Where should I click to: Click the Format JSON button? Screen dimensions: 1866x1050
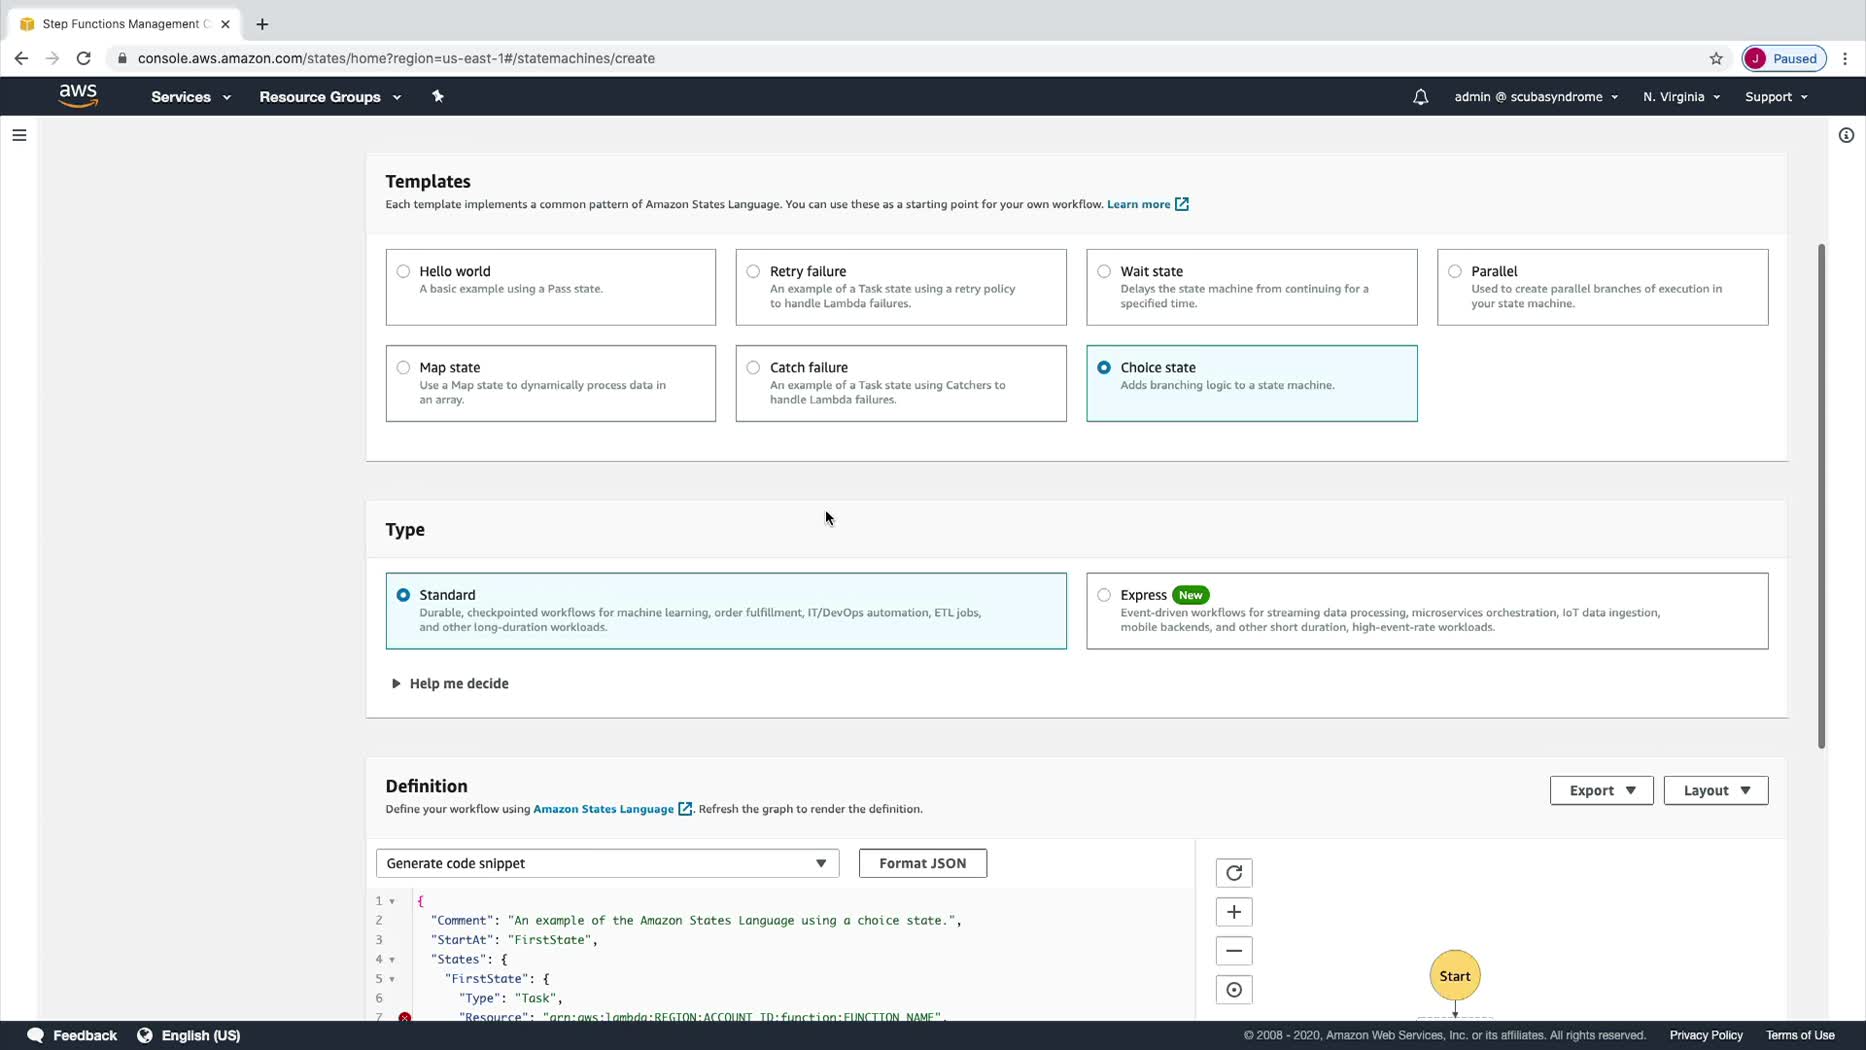coord(922,863)
